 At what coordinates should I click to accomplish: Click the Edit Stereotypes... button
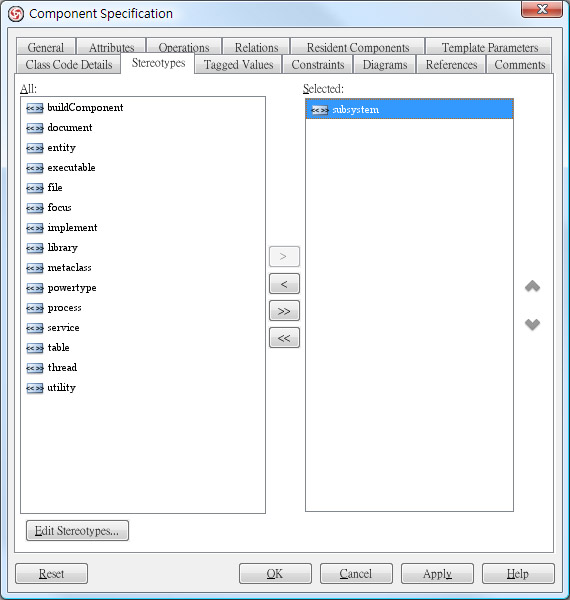pyautogui.click(x=77, y=531)
